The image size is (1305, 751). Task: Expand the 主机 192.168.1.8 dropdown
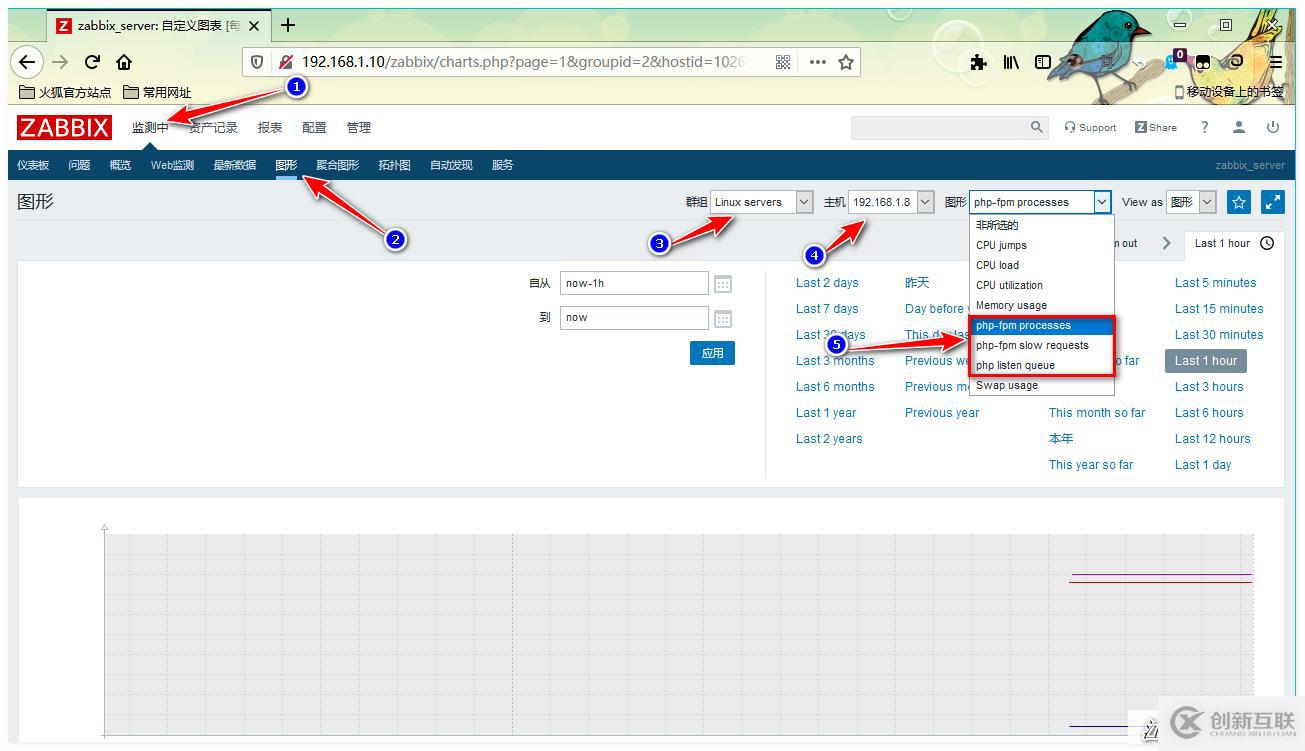[x=924, y=202]
